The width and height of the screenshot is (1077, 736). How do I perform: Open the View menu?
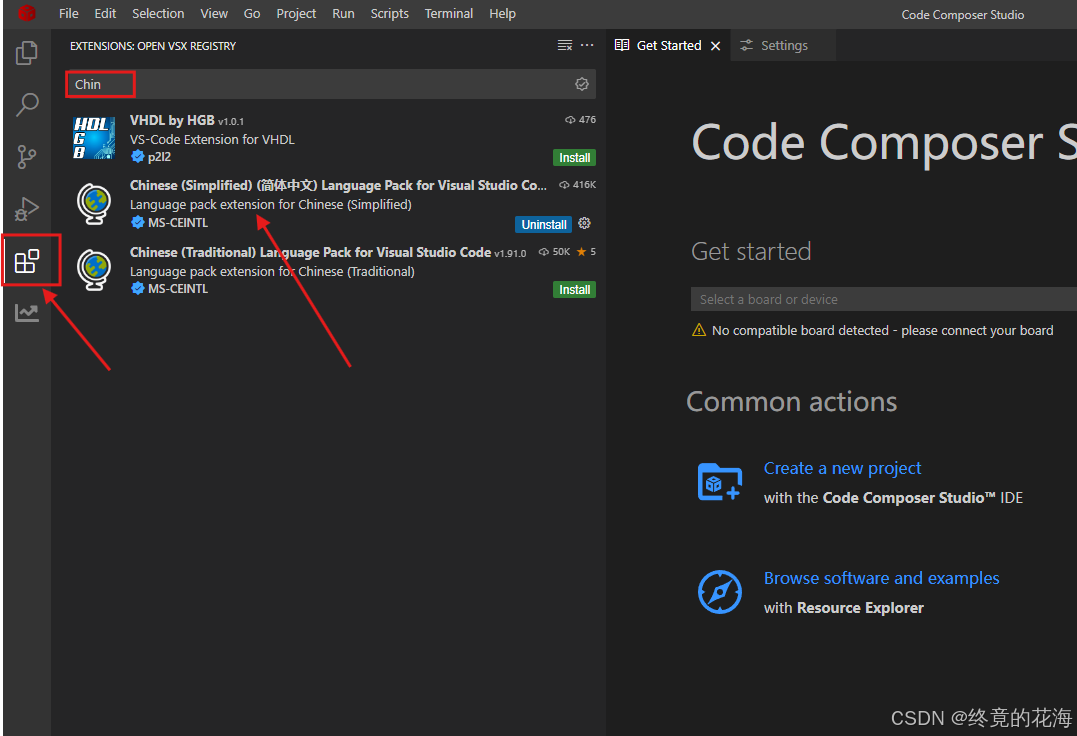(x=214, y=14)
